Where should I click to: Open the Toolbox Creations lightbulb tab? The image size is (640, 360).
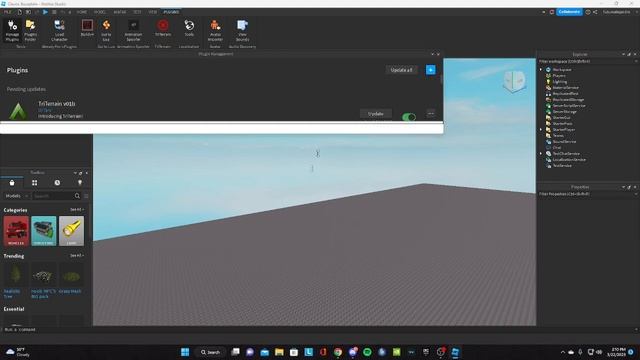click(80, 183)
